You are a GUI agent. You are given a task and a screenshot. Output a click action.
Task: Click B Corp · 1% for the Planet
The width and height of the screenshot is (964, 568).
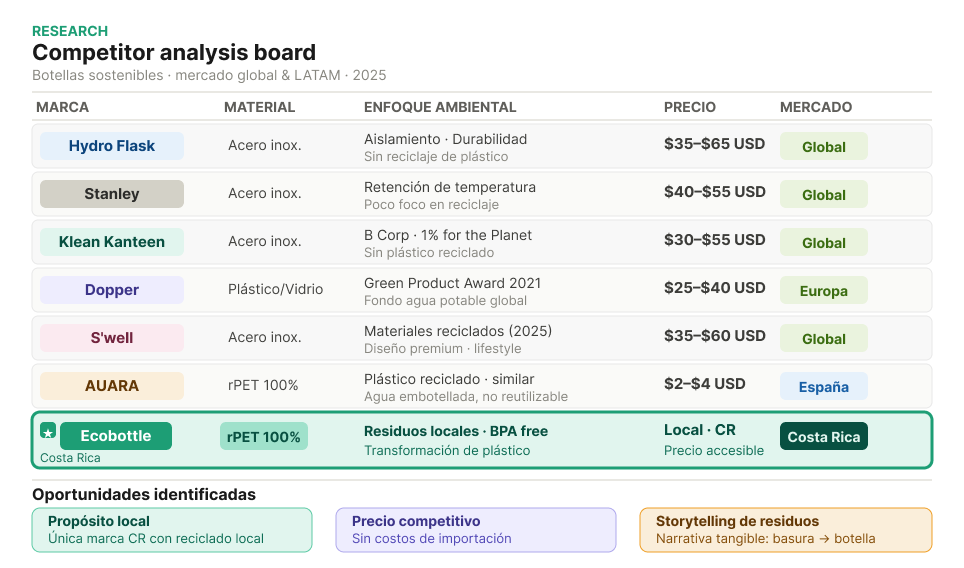(x=448, y=235)
